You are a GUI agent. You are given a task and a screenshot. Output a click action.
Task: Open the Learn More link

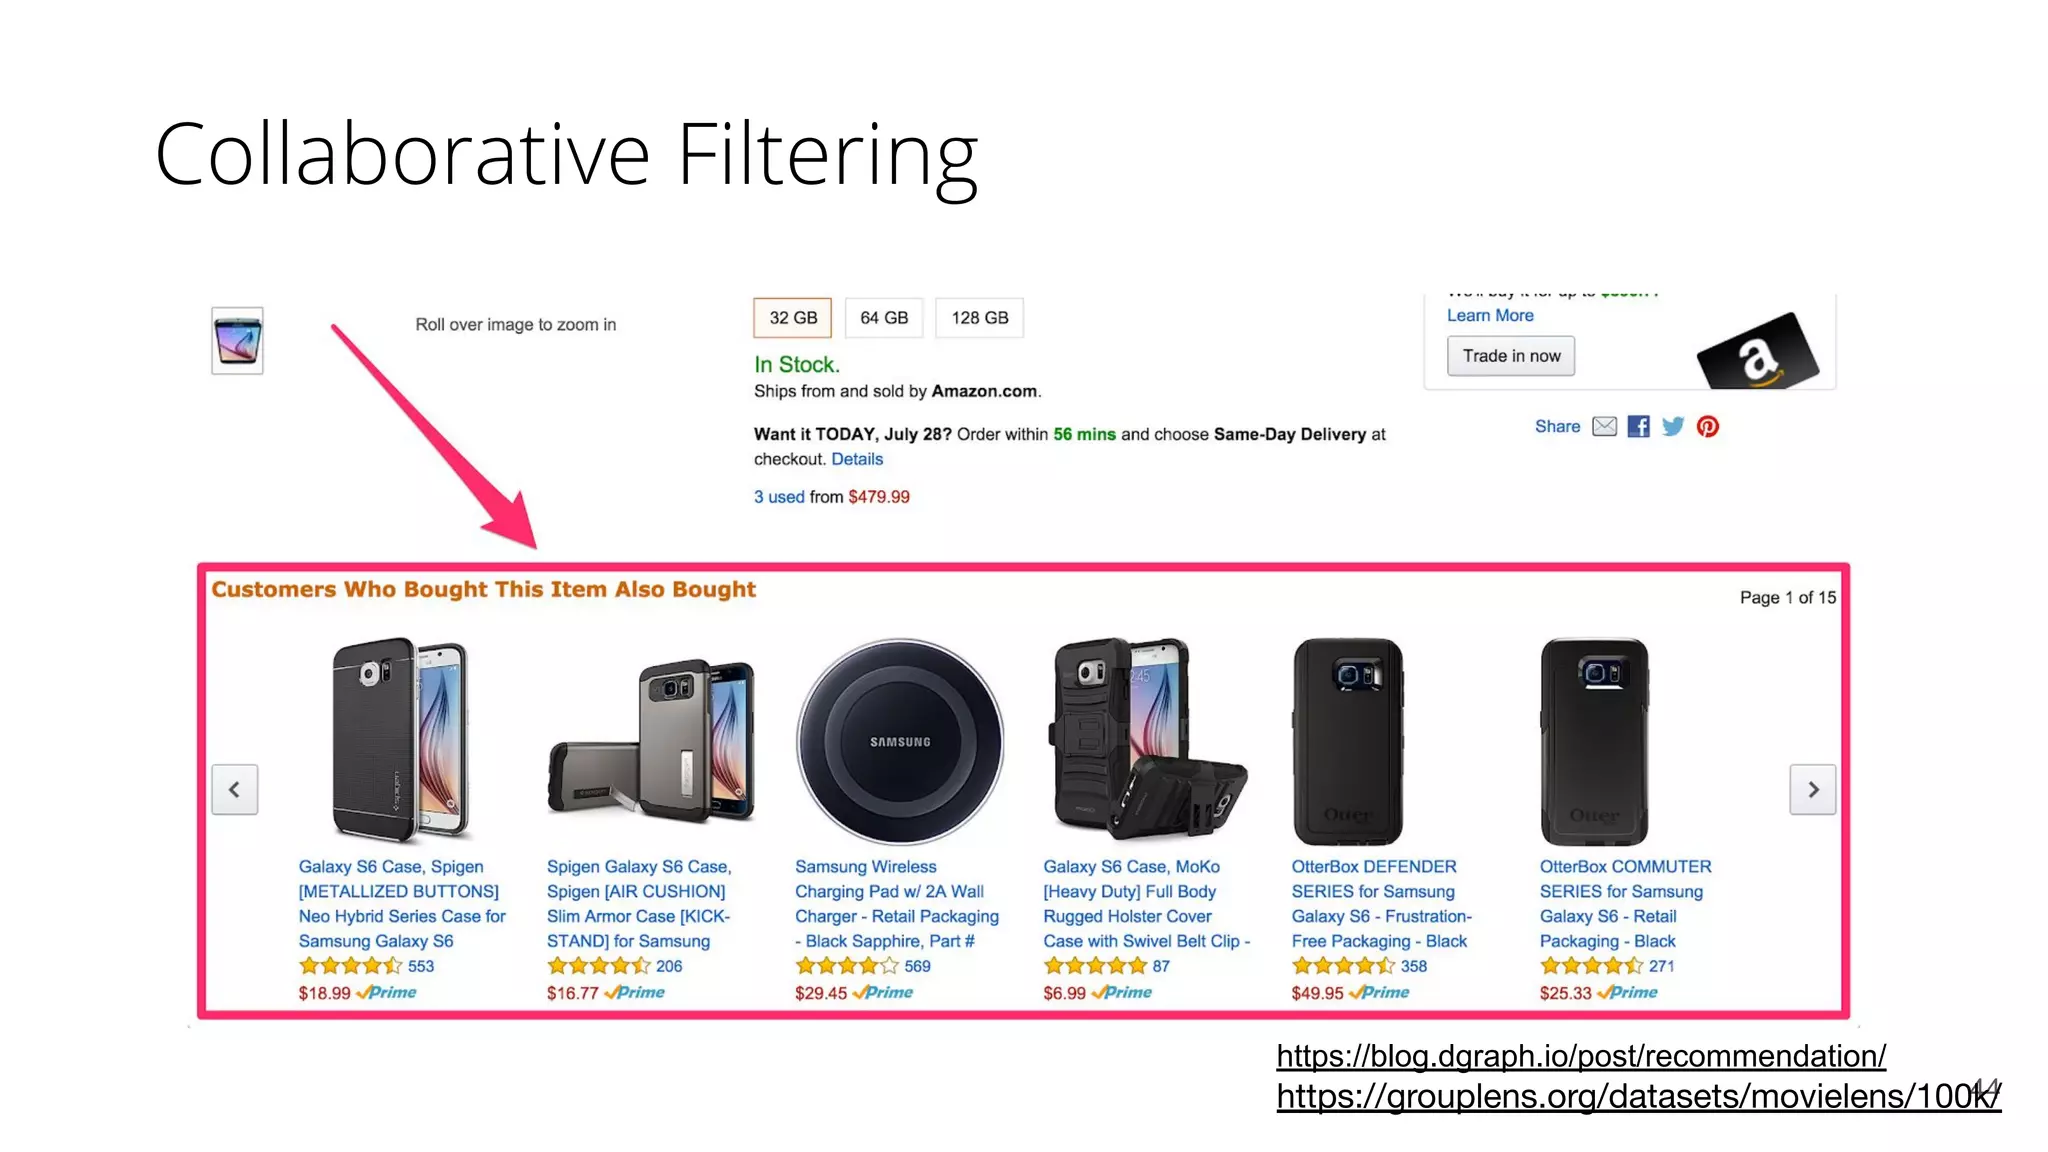tap(1490, 315)
